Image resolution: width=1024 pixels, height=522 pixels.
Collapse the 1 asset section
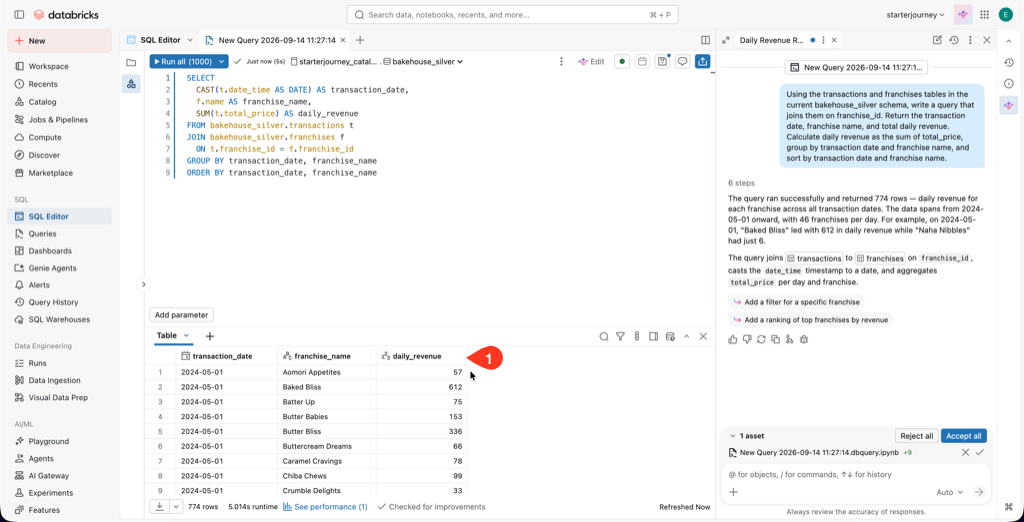tap(732, 436)
